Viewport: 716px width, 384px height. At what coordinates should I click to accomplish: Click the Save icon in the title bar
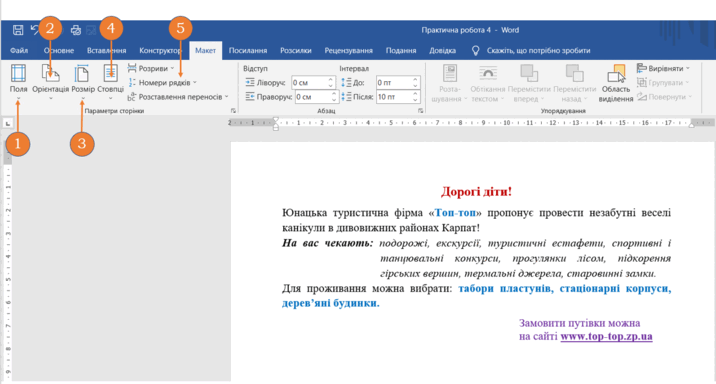coord(18,30)
